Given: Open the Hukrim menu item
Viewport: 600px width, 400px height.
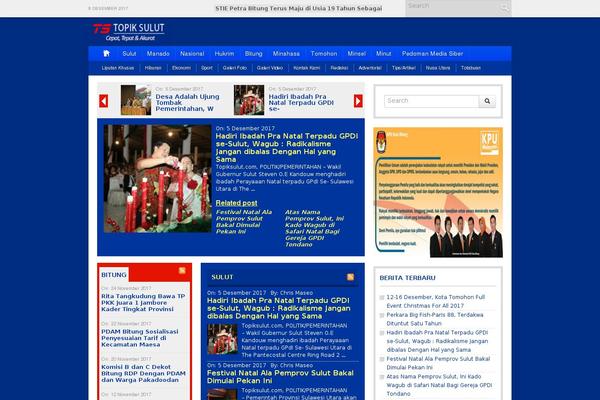Looking at the screenshot, I should [x=224, y=54].
